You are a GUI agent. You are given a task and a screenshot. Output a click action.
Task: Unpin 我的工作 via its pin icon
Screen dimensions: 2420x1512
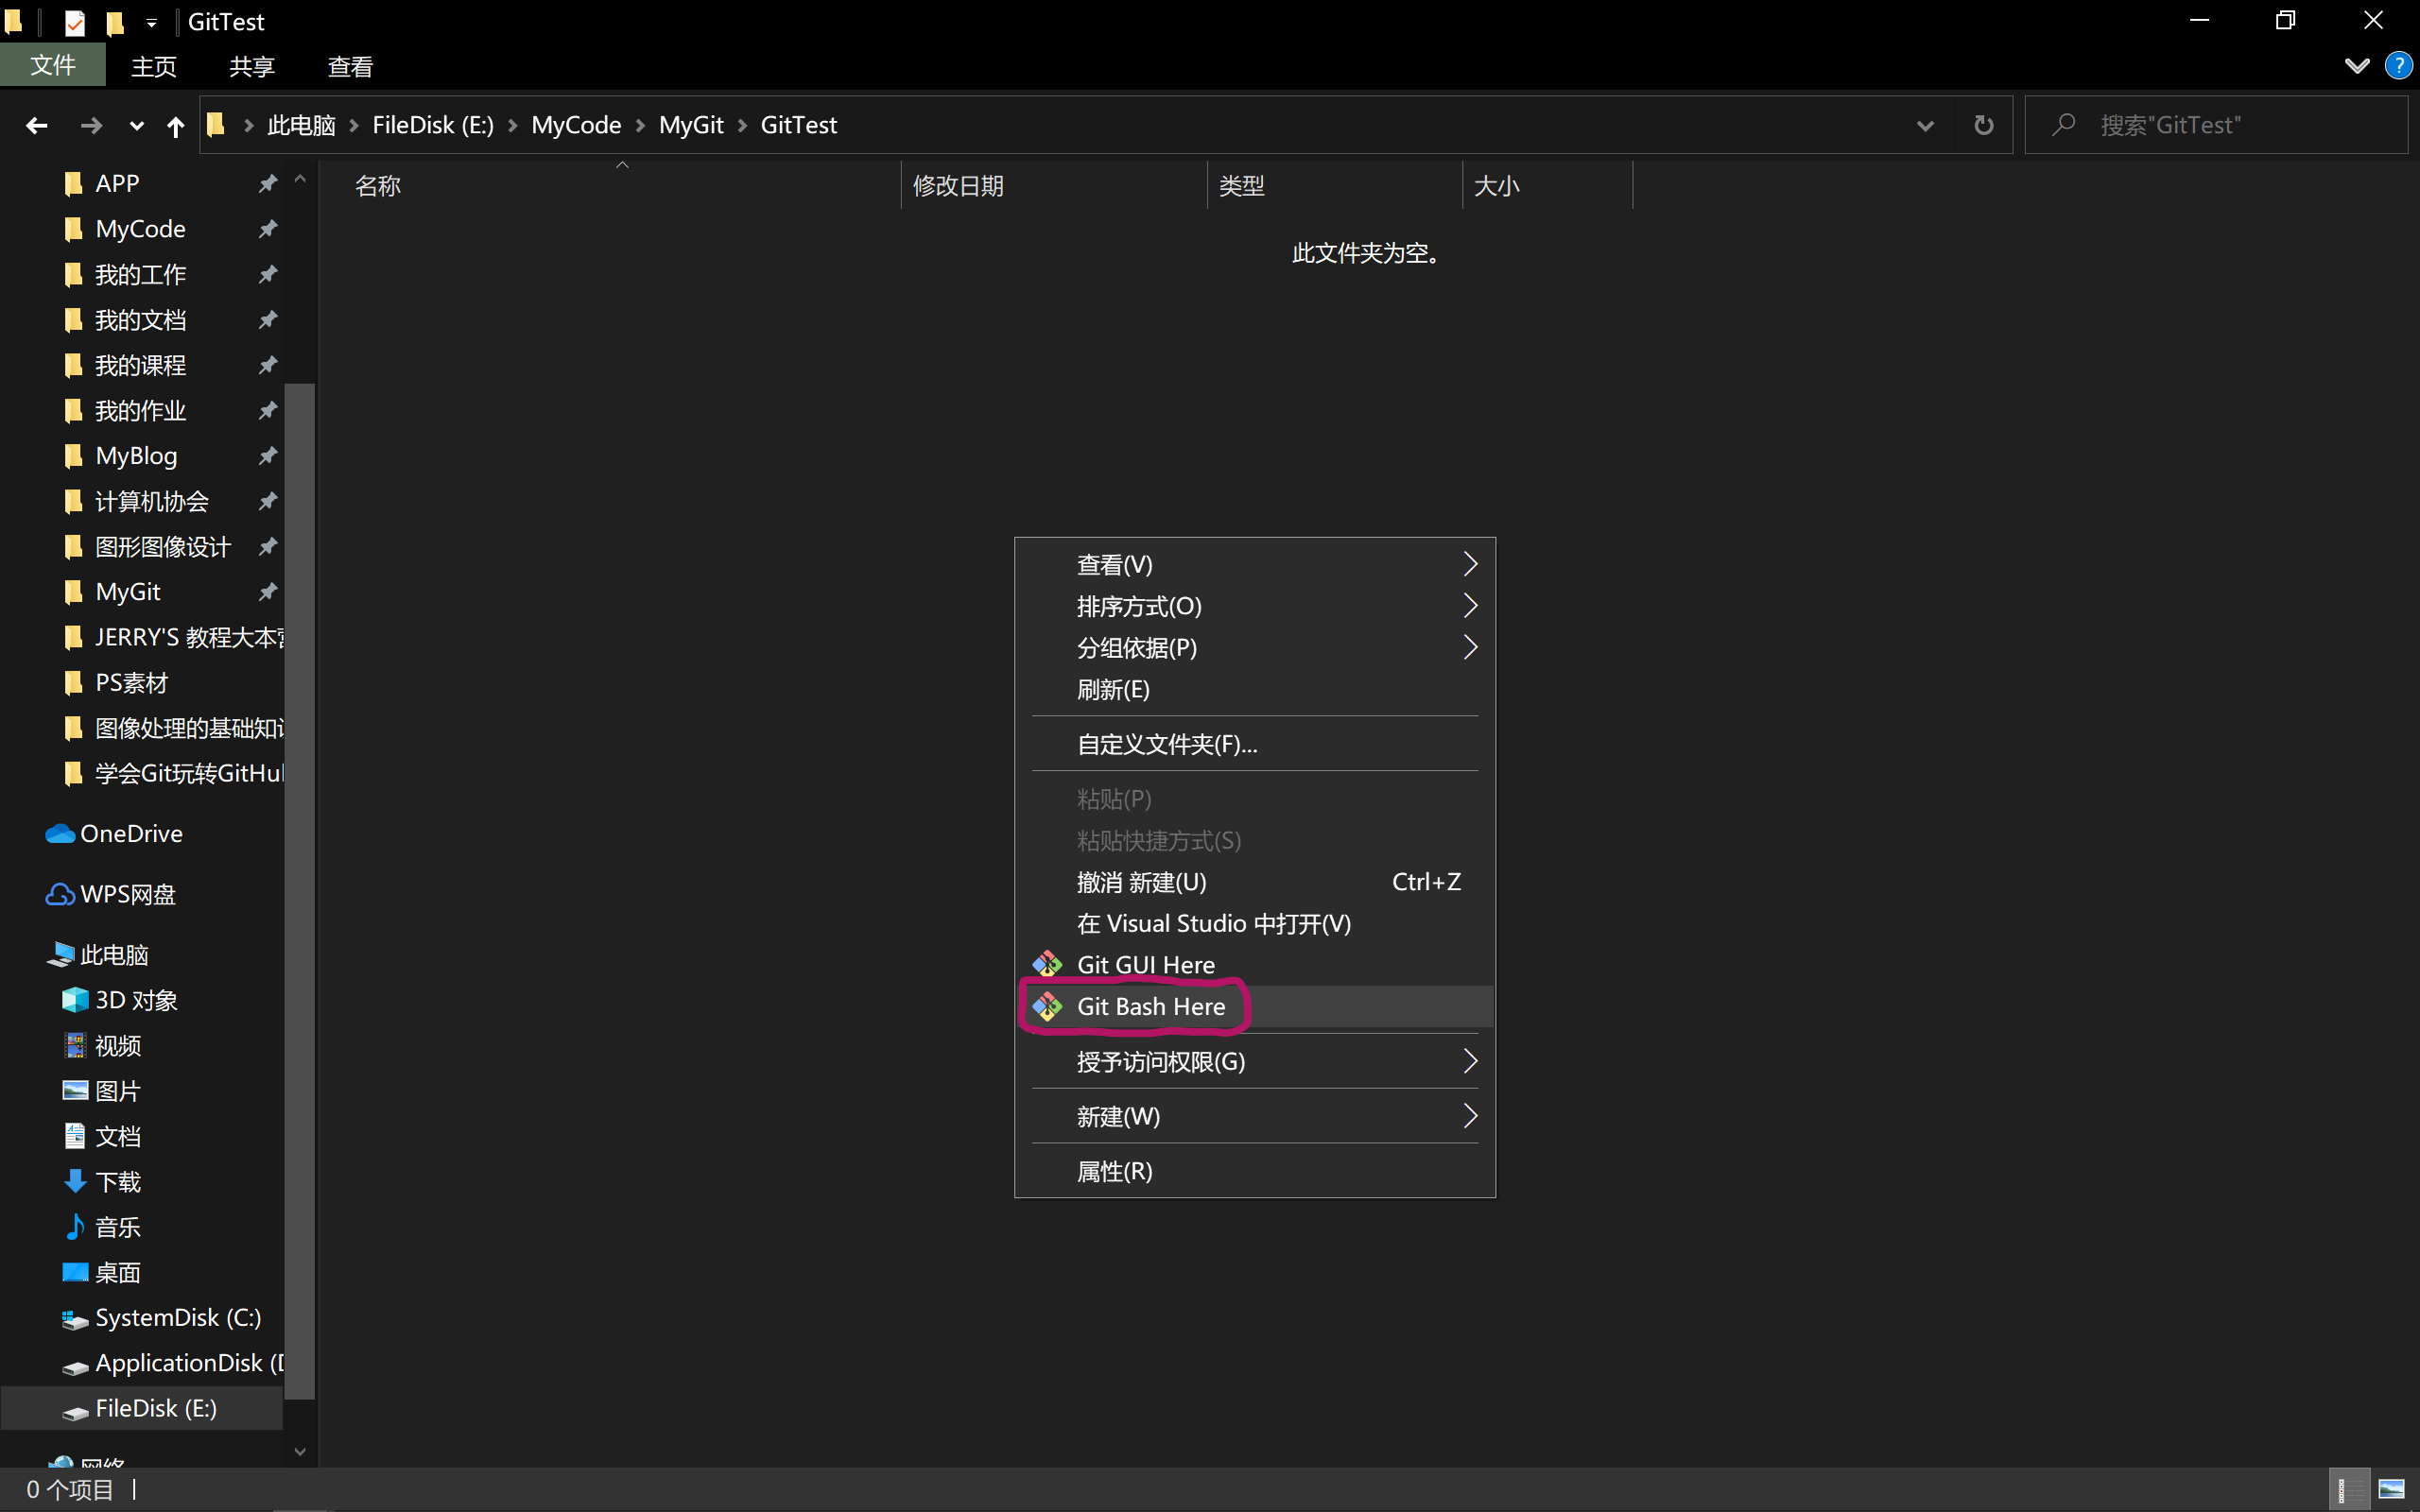click(267, 274)
